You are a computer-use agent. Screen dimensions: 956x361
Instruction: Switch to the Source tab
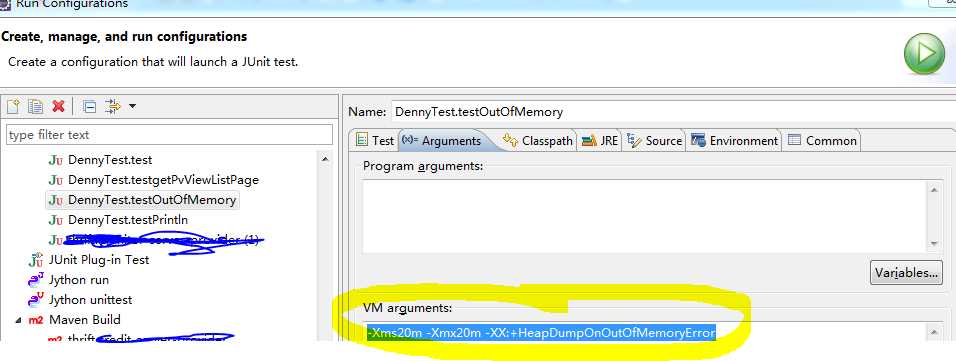(x=654, y=141)
